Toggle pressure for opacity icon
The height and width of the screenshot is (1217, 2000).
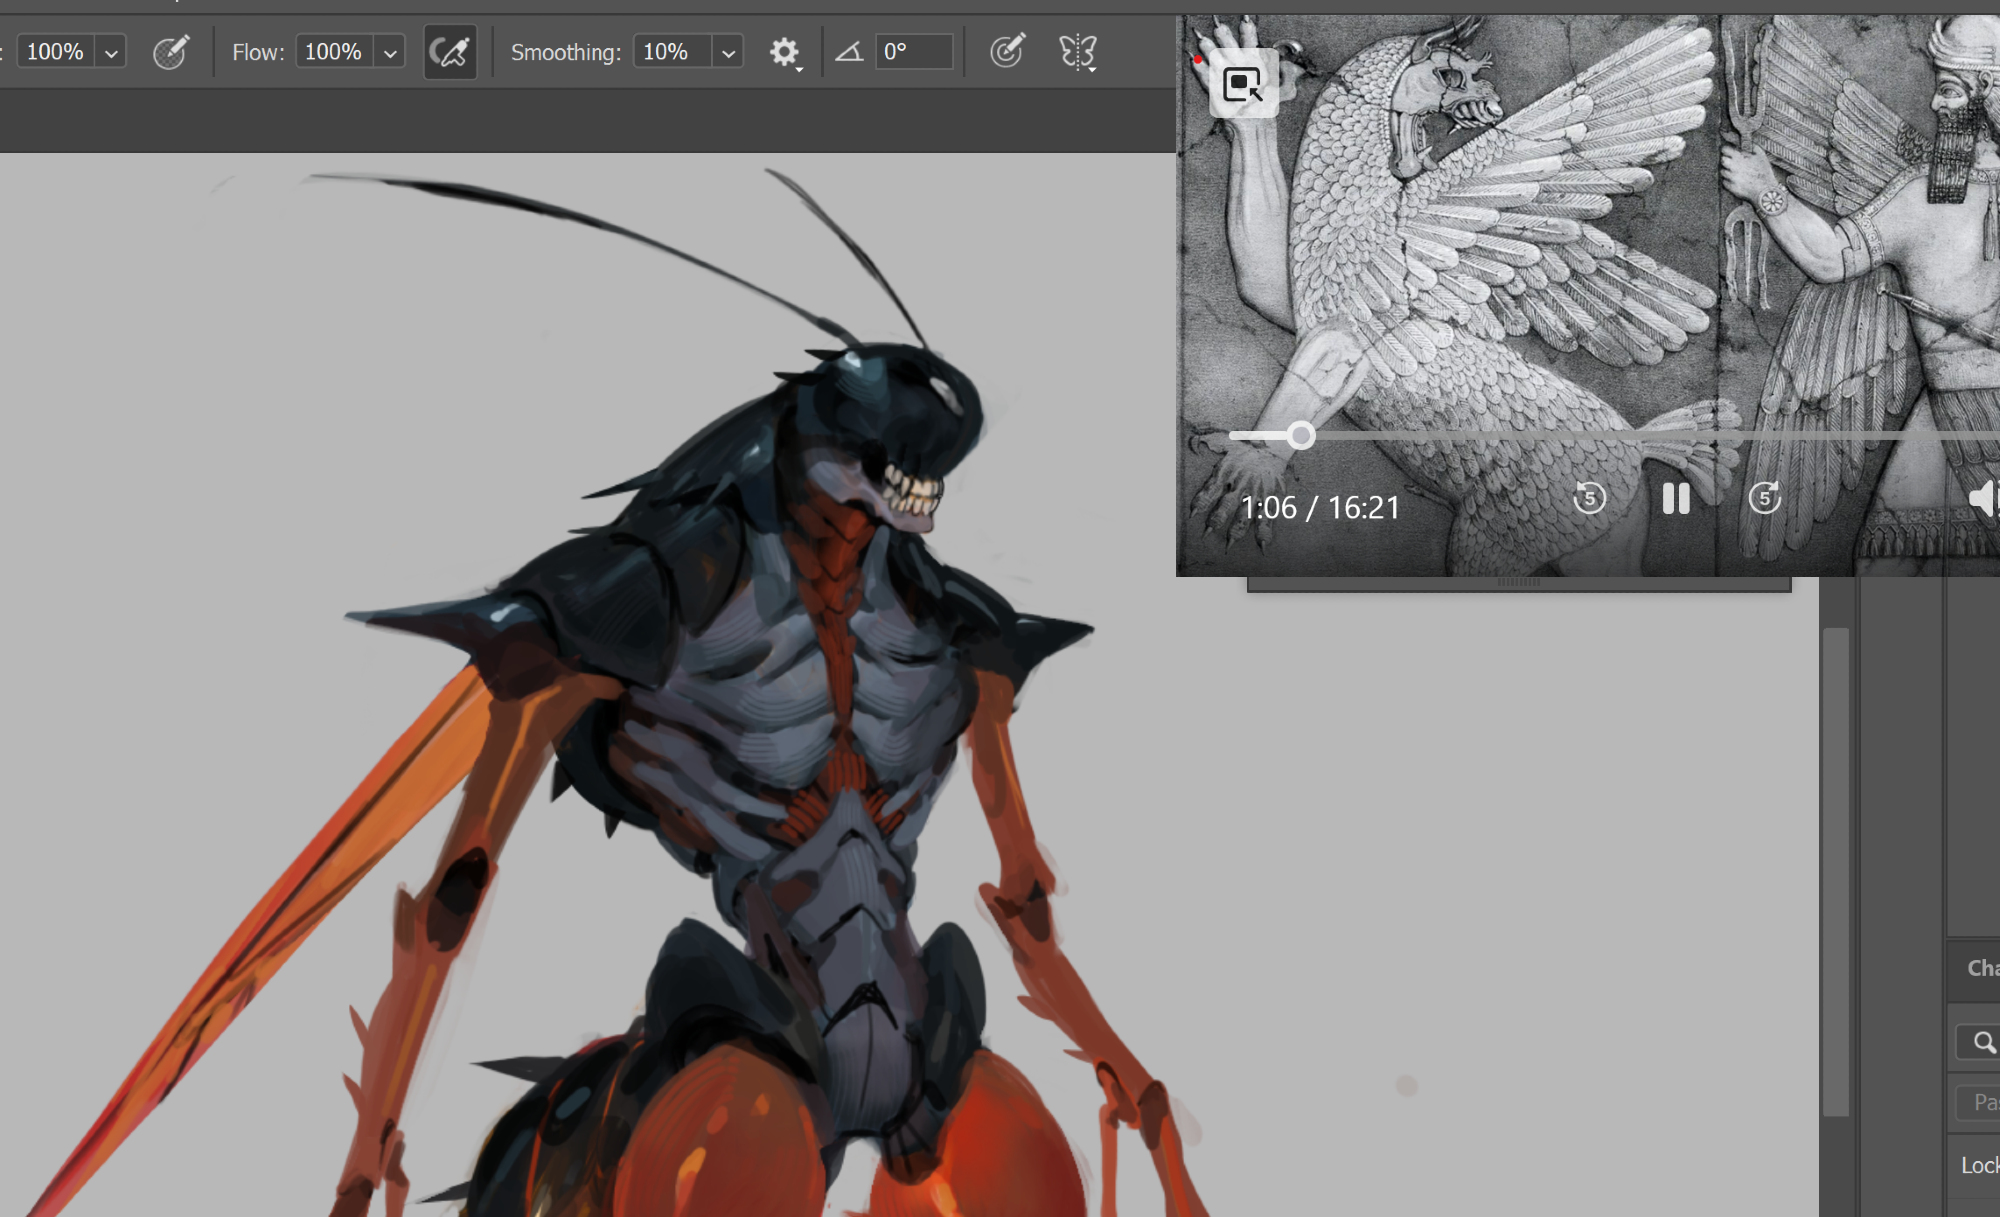(170, 52)
